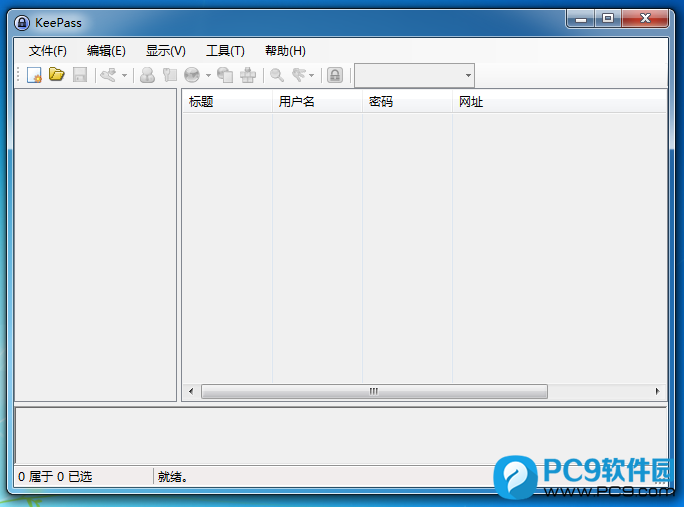The width and height of the screenshot is (684, 507).
Task: Close the KeePass window
Action: [645, 18]
